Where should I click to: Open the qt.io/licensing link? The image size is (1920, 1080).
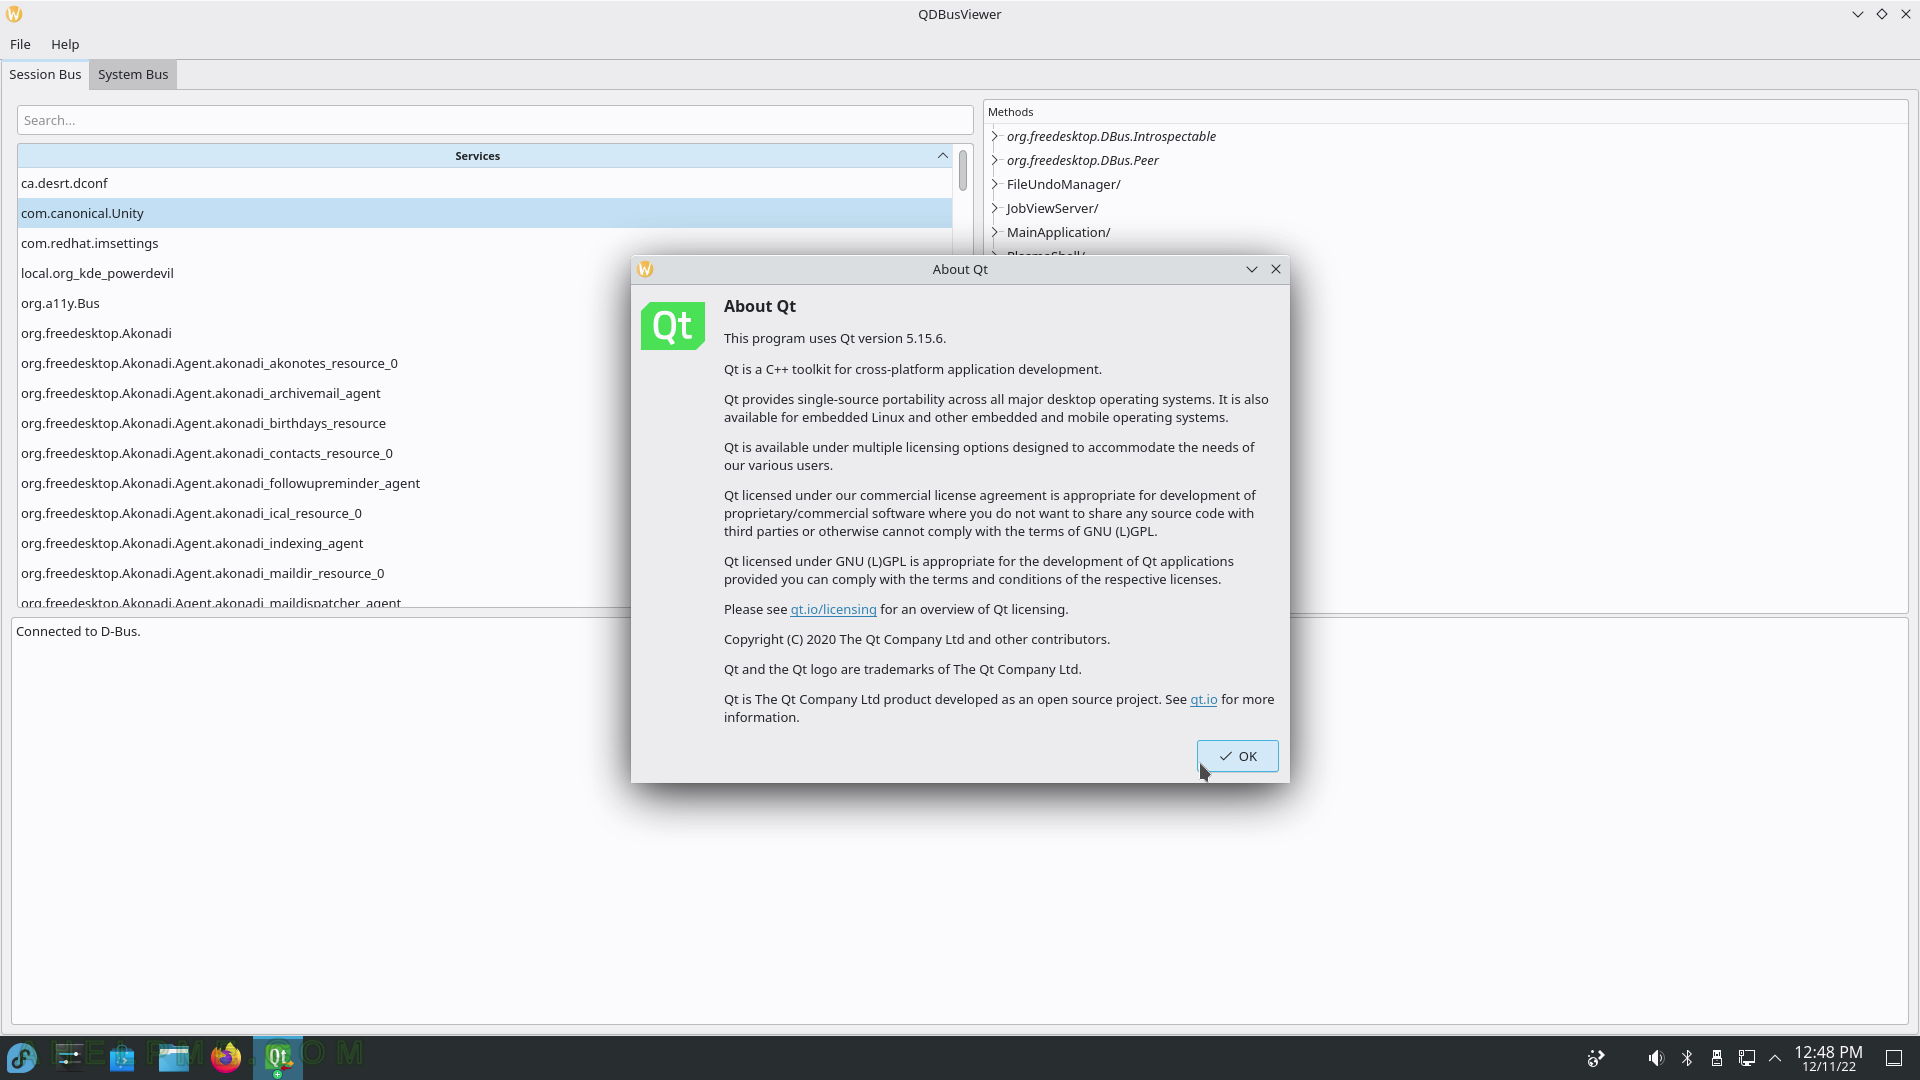tap(833, 609)
